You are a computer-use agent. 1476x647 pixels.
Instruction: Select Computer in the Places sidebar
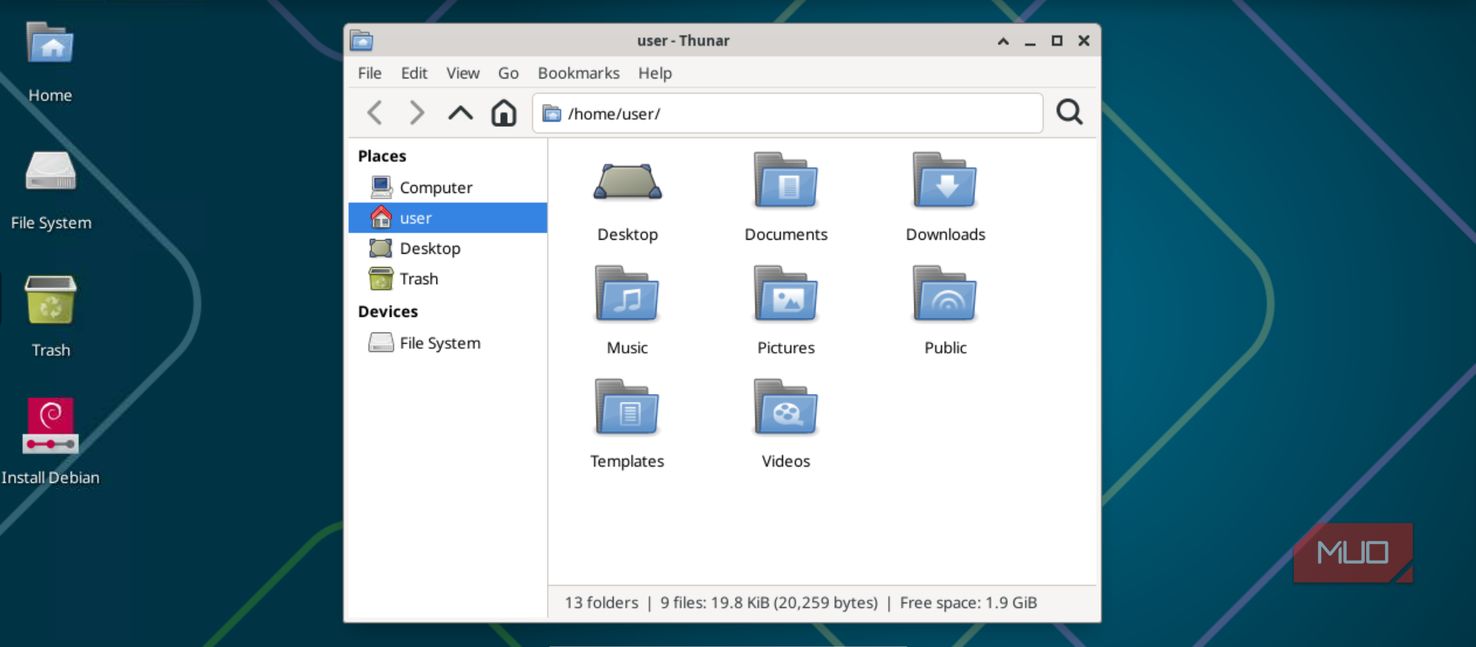(x=448, y=187)
